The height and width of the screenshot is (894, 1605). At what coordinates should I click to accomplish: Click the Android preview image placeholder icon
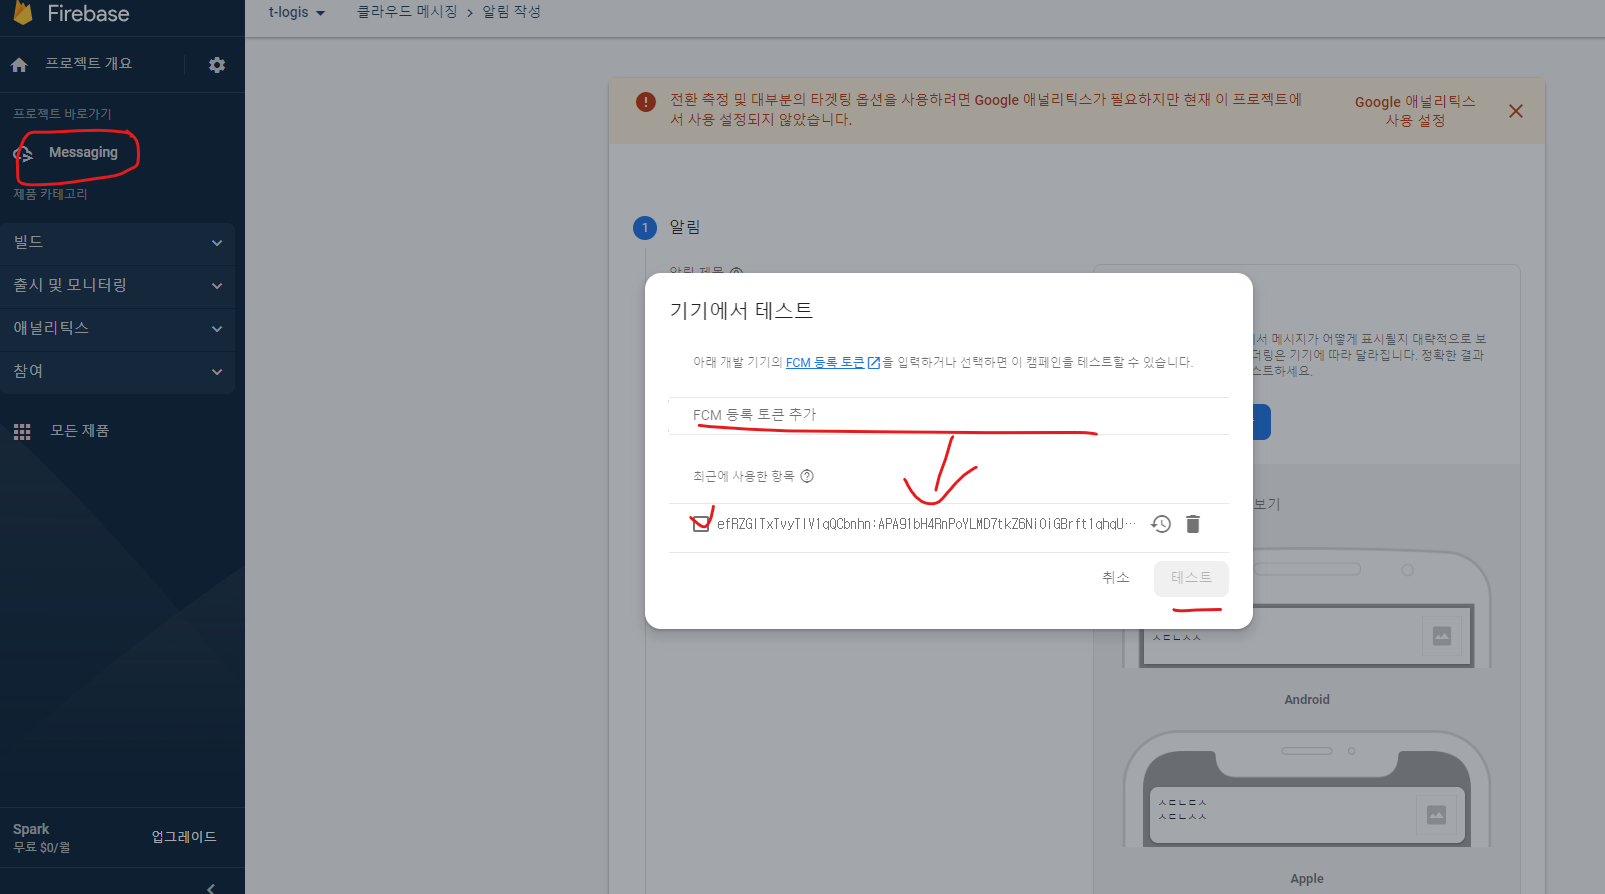[1442, 636]
